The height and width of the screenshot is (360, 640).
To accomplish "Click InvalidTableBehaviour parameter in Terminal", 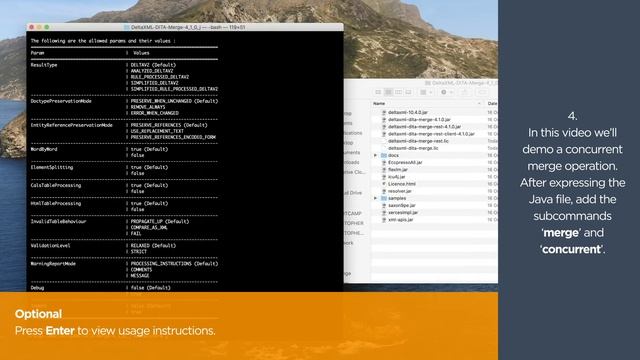I will click(x=58, y=222).
